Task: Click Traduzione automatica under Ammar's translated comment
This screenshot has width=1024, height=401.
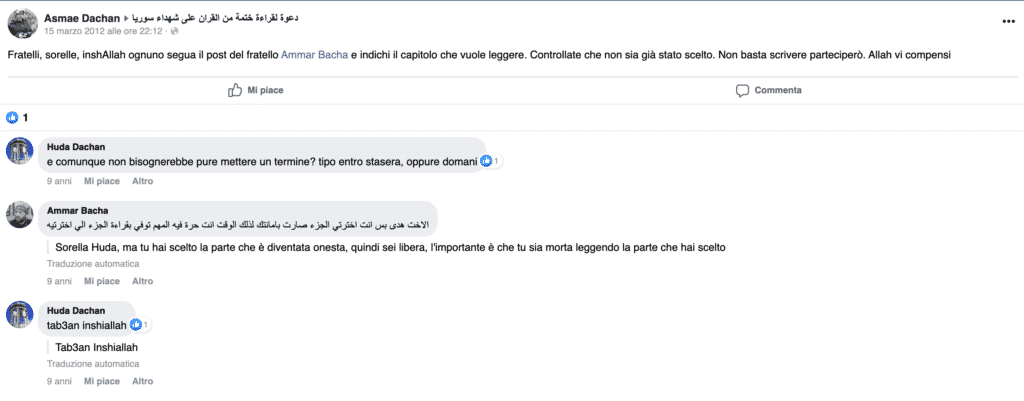Action: 93,264
